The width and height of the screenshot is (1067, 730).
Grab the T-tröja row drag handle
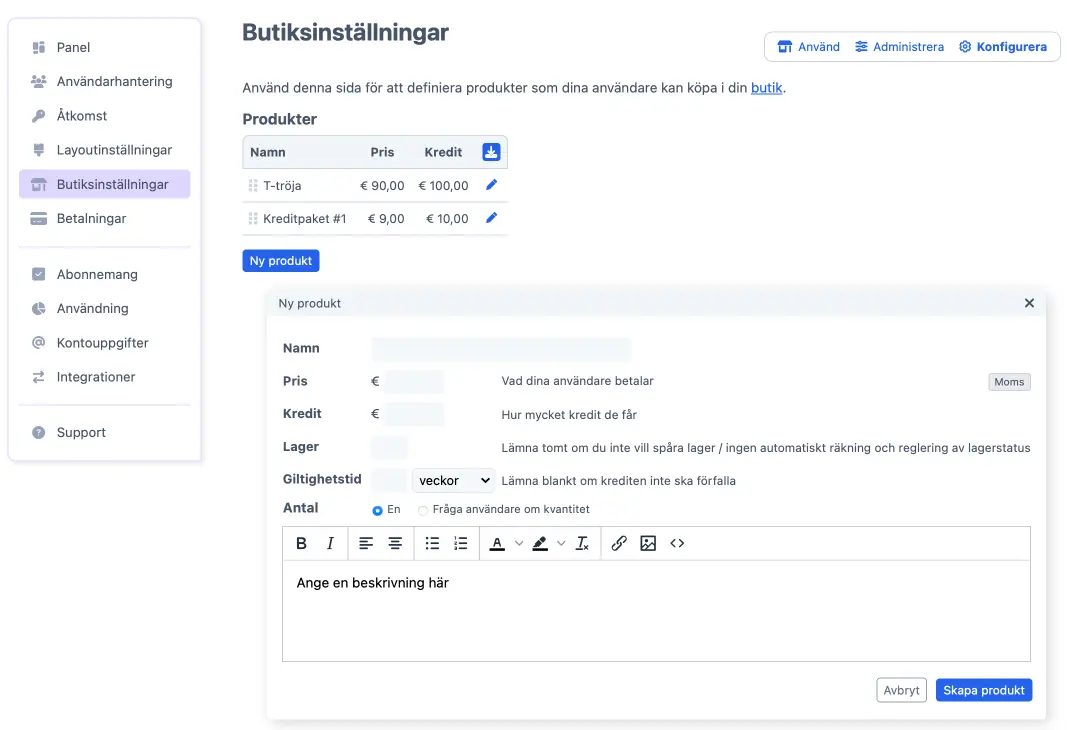[x=253, y=185]
